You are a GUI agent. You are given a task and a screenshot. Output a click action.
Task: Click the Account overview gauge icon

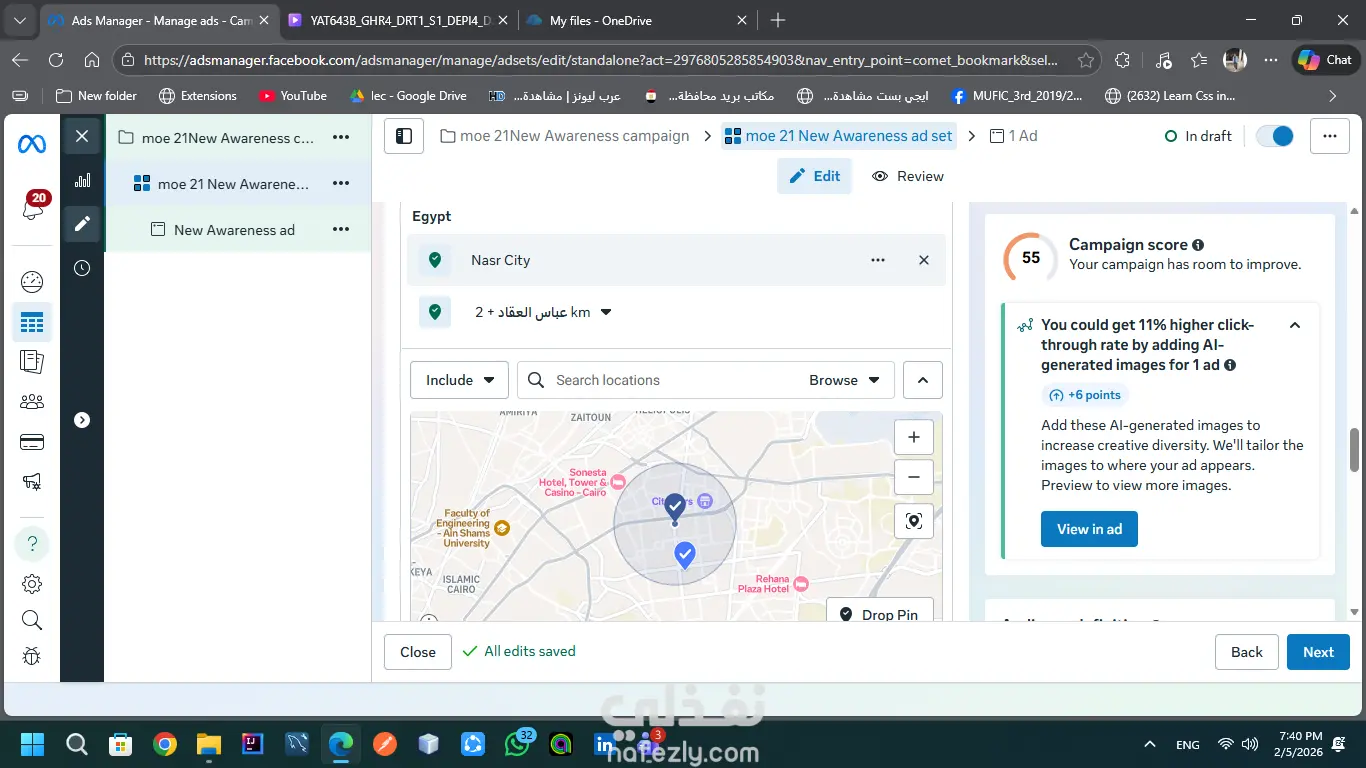pos(32,281)
